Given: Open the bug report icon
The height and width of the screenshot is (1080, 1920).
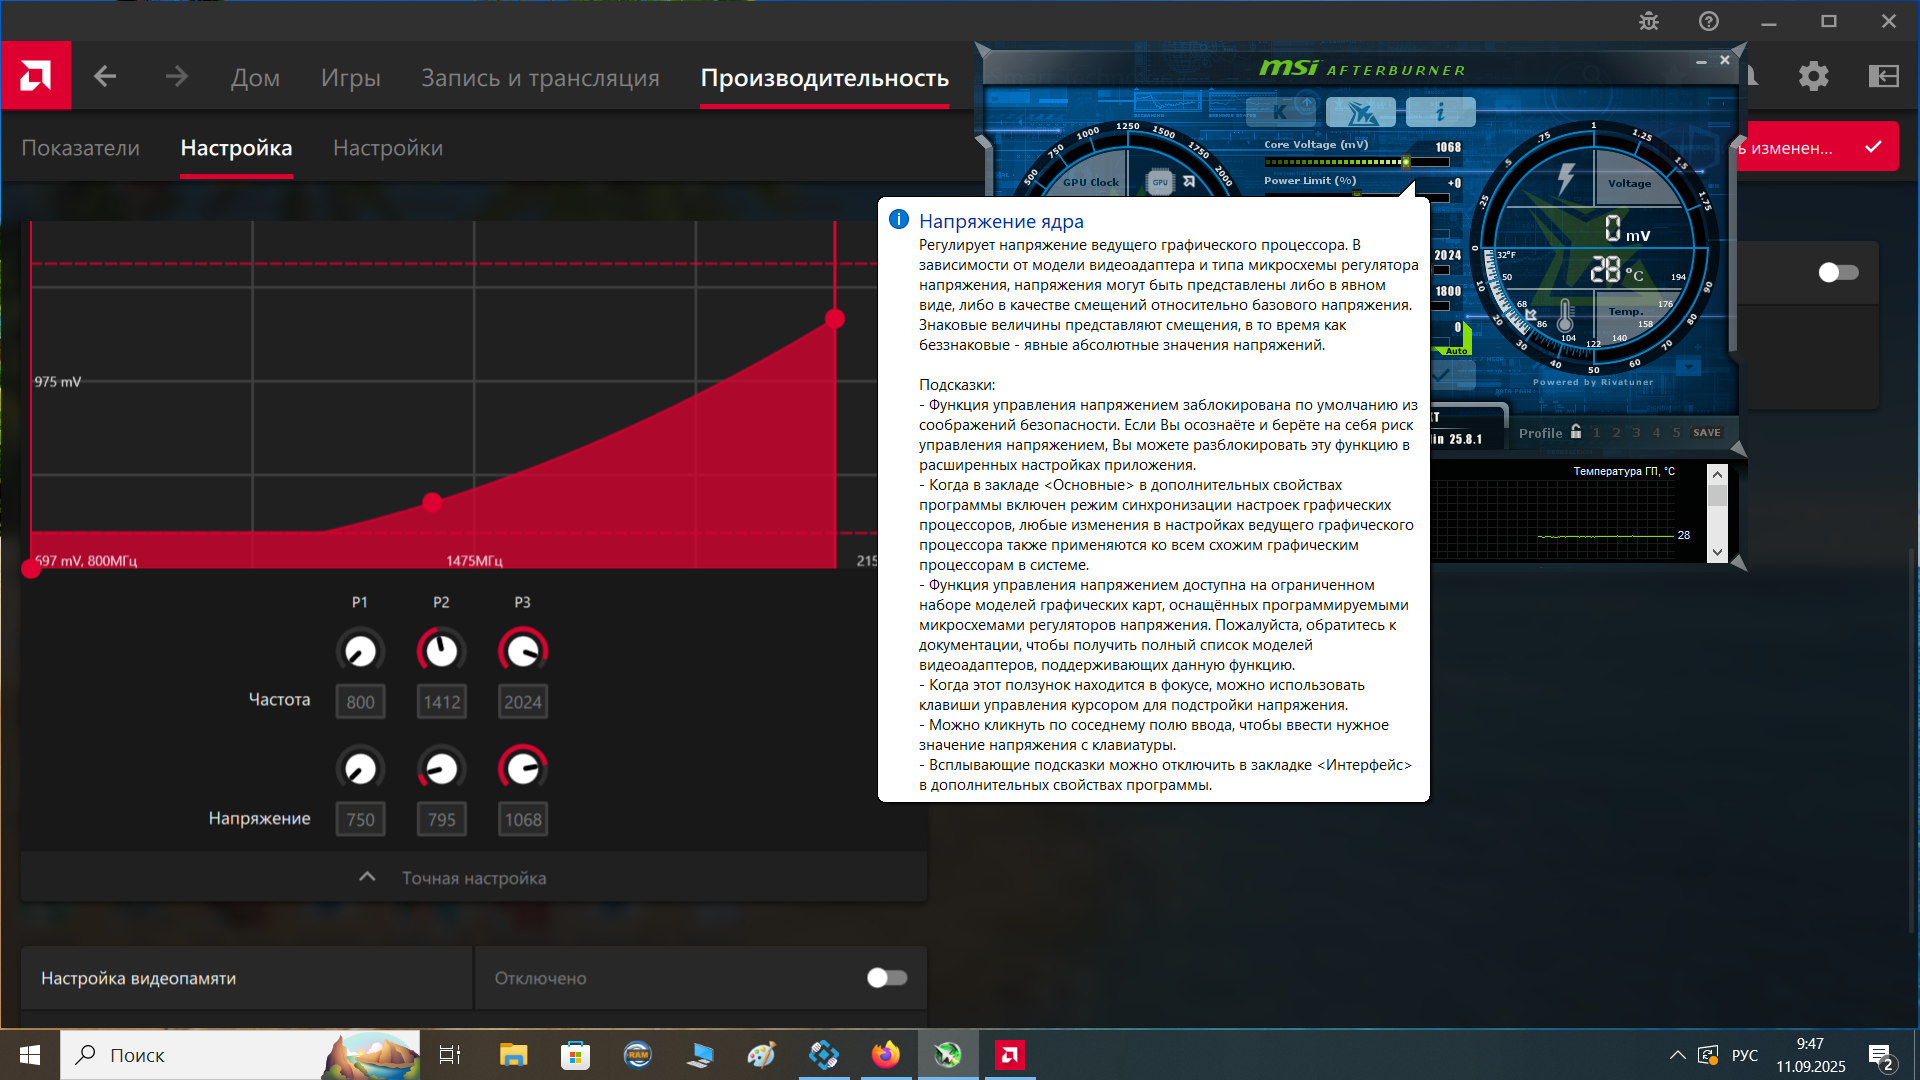Looking at the screenshot, I should coord(1649,21).
